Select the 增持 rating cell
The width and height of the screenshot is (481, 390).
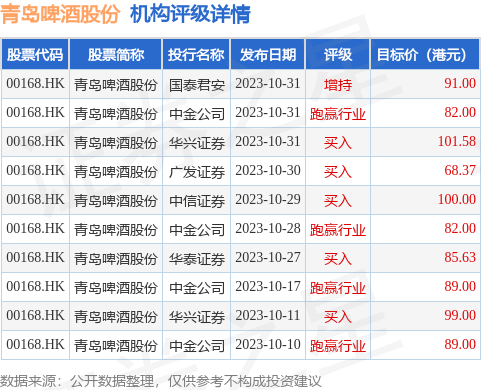pos(338,85)
